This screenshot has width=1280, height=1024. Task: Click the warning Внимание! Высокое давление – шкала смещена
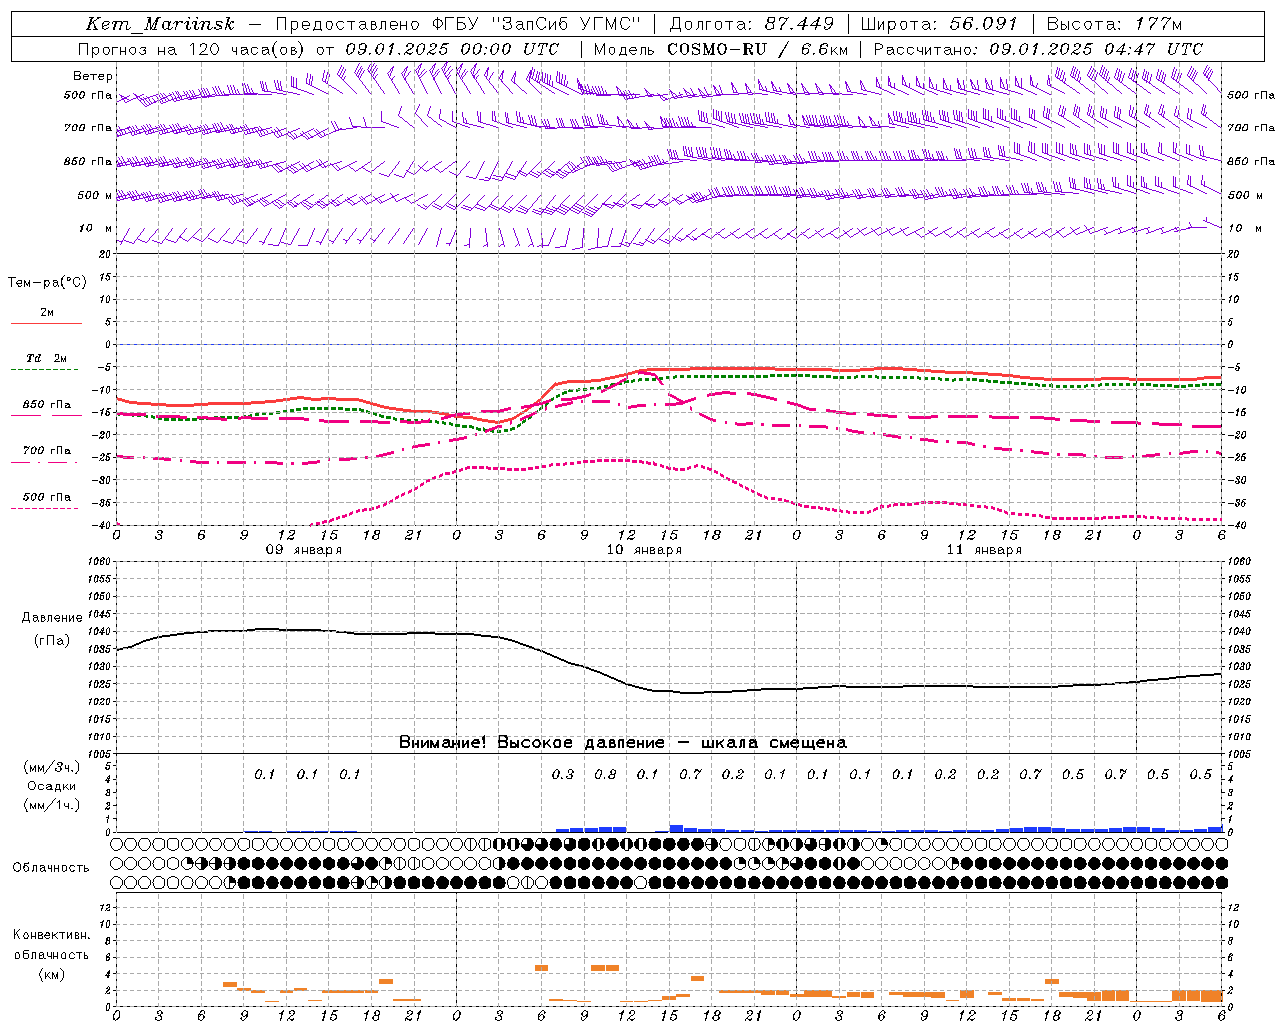point(623,743)
